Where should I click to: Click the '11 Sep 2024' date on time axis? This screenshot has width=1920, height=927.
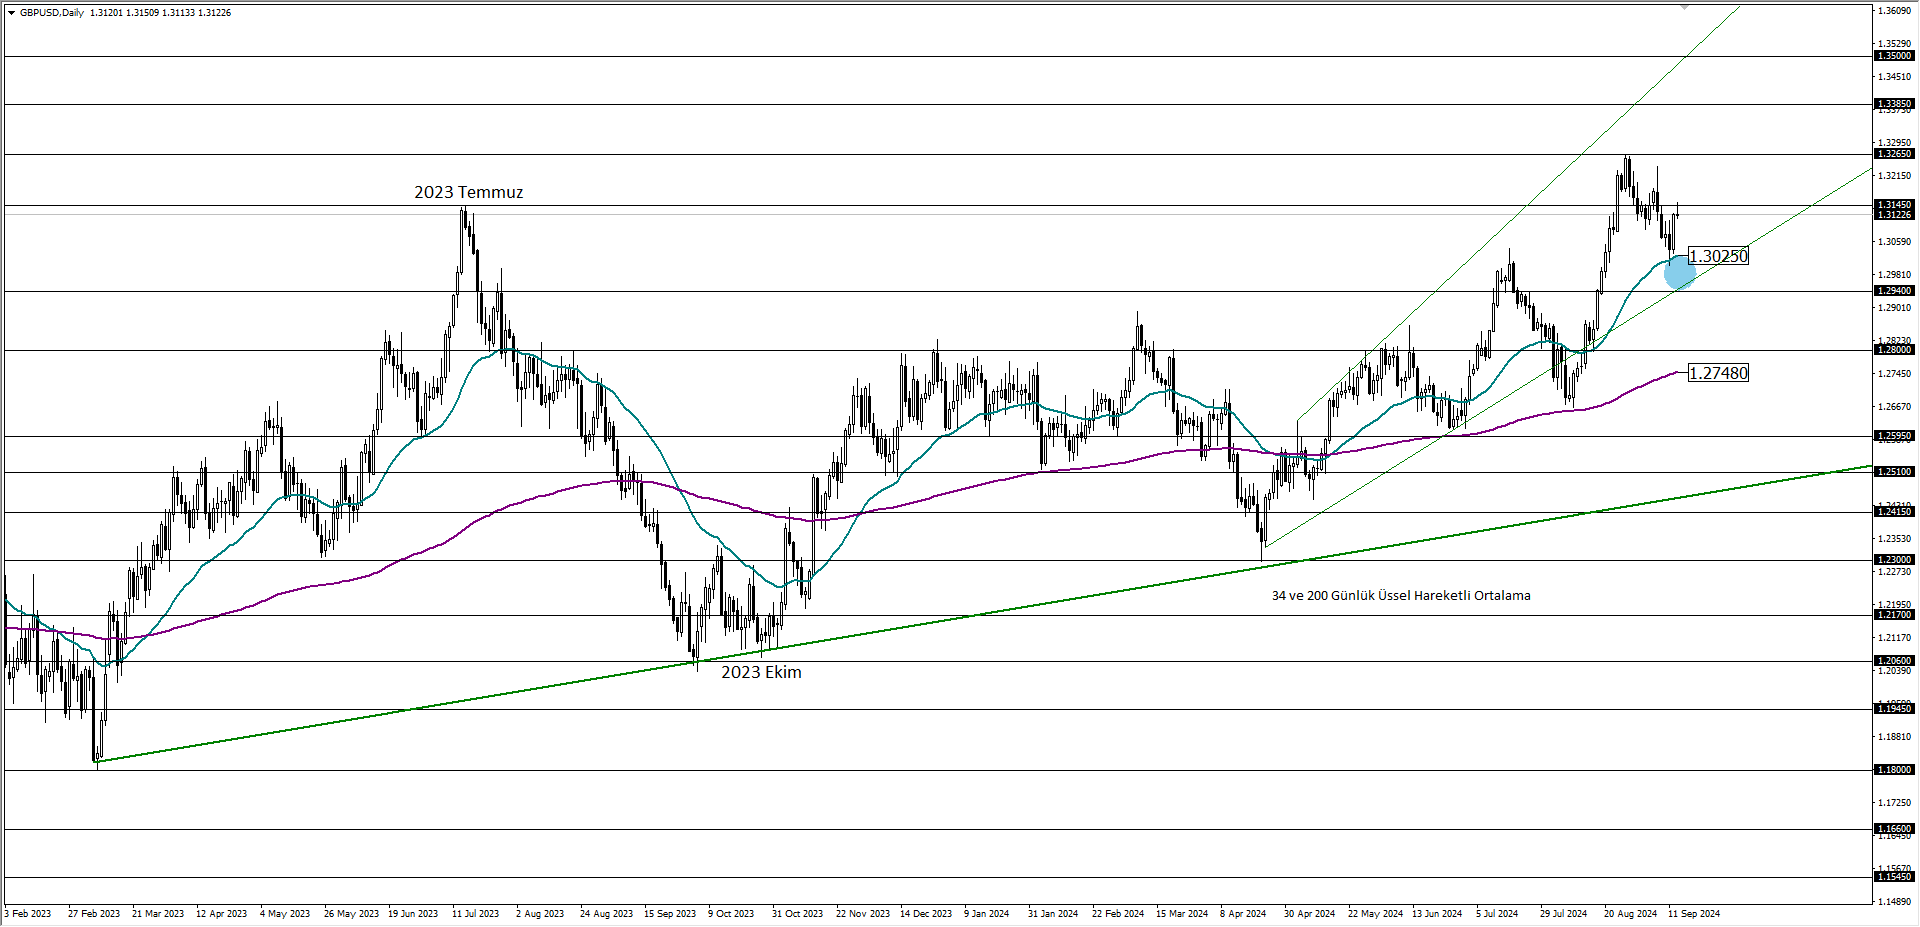pos(1694,914)
